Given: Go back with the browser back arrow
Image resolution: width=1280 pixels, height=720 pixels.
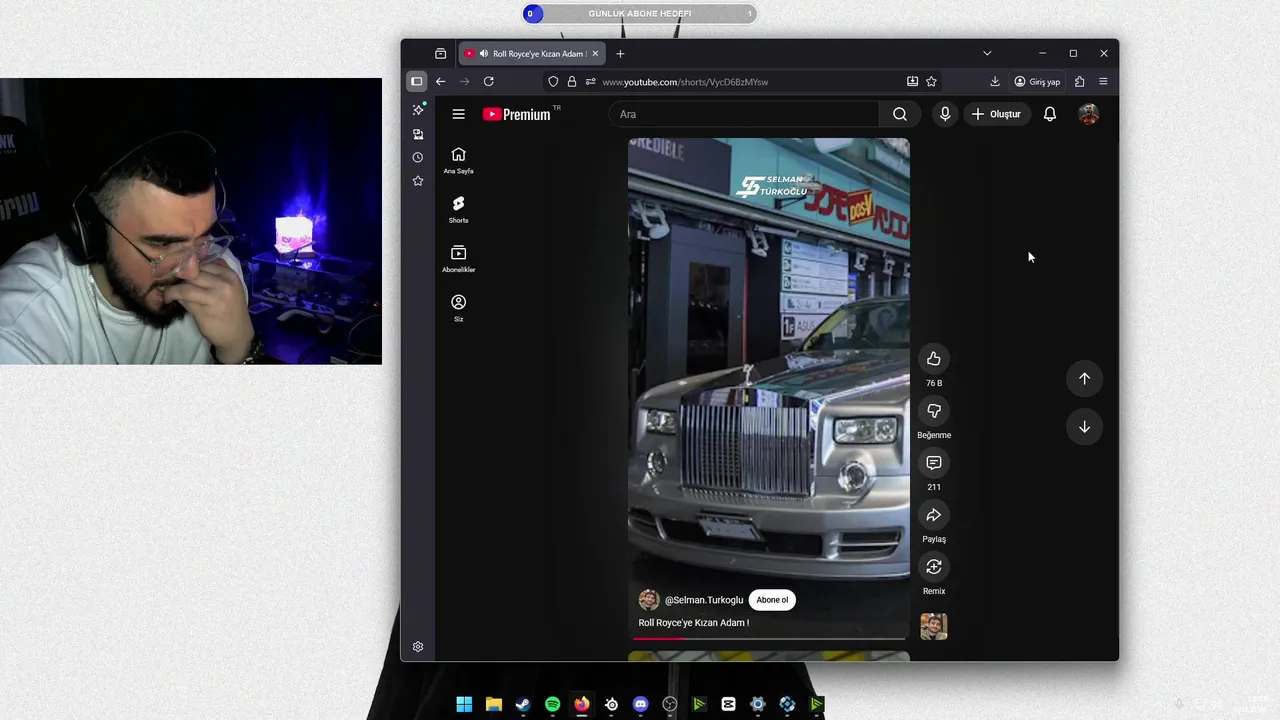Looking at the screenshot, I should [x=440, y=81].
